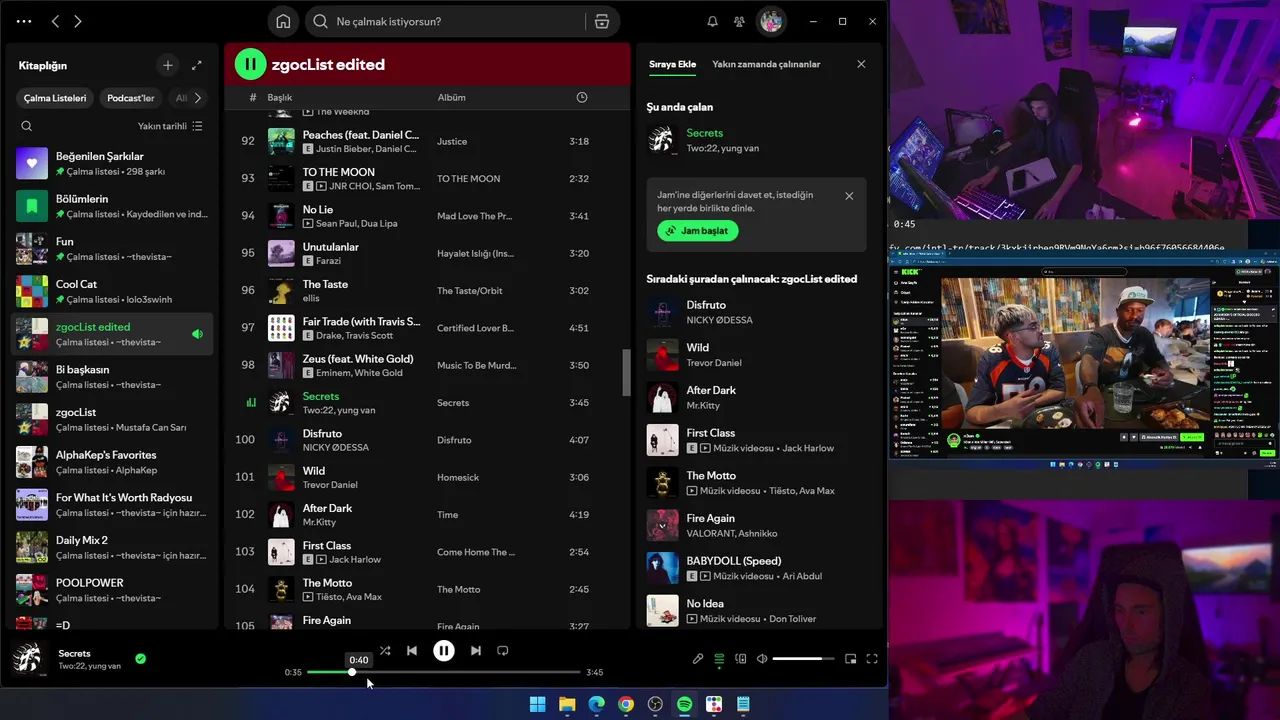Open the Spotify Home page
The height and width of the screenshot is (720, 1280).
(283, 21)
